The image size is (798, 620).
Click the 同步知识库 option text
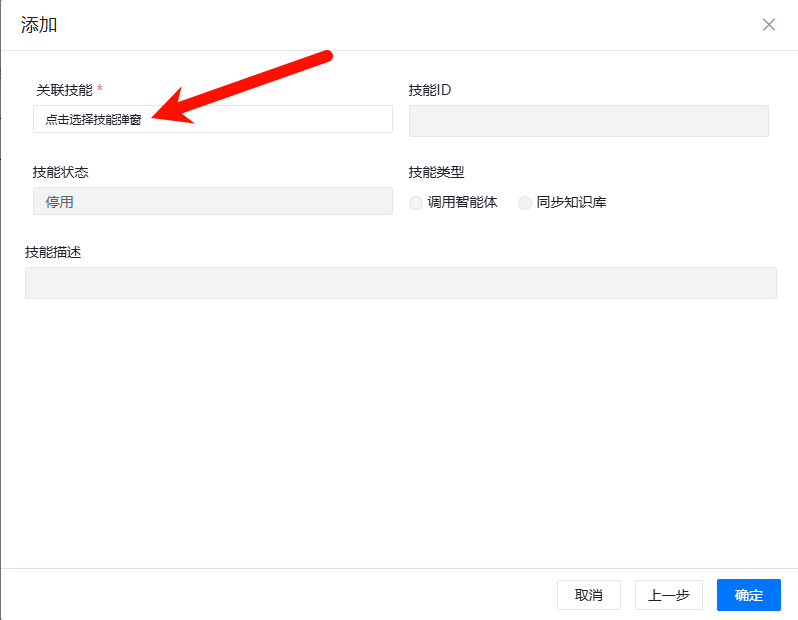[571, 202]
